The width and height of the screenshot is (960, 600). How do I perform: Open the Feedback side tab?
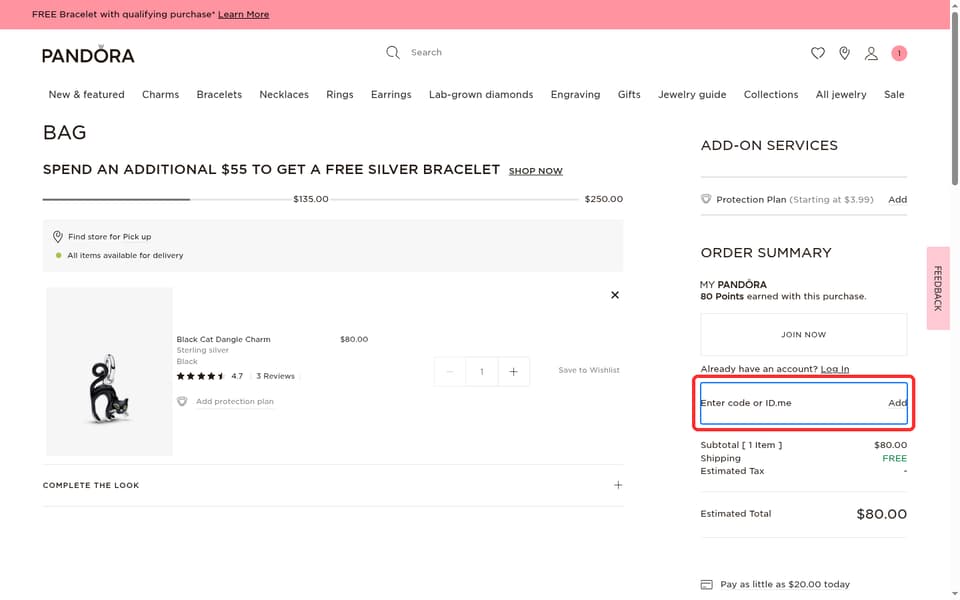tap(938, 288)
